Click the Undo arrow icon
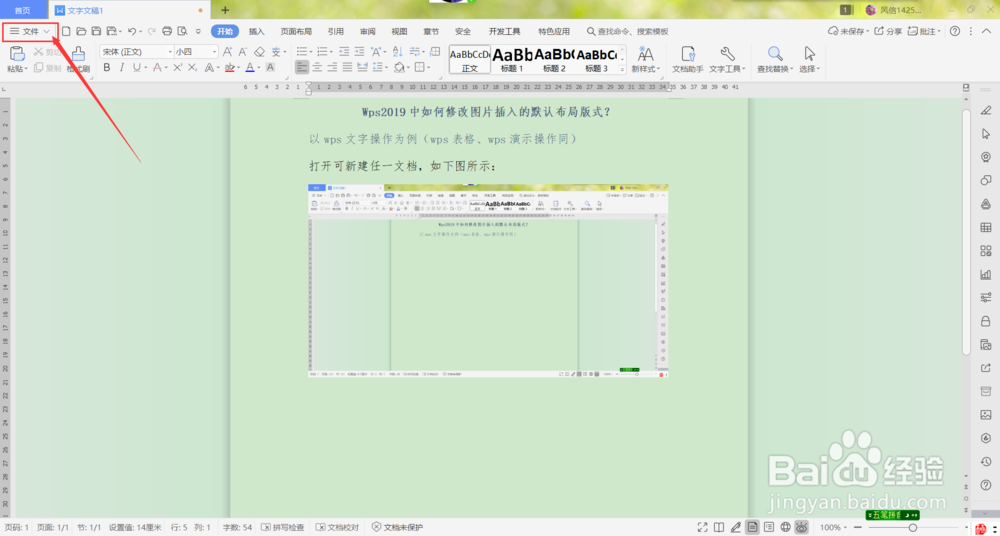Viewport: 1000px width, 536px height. point(131,31)
